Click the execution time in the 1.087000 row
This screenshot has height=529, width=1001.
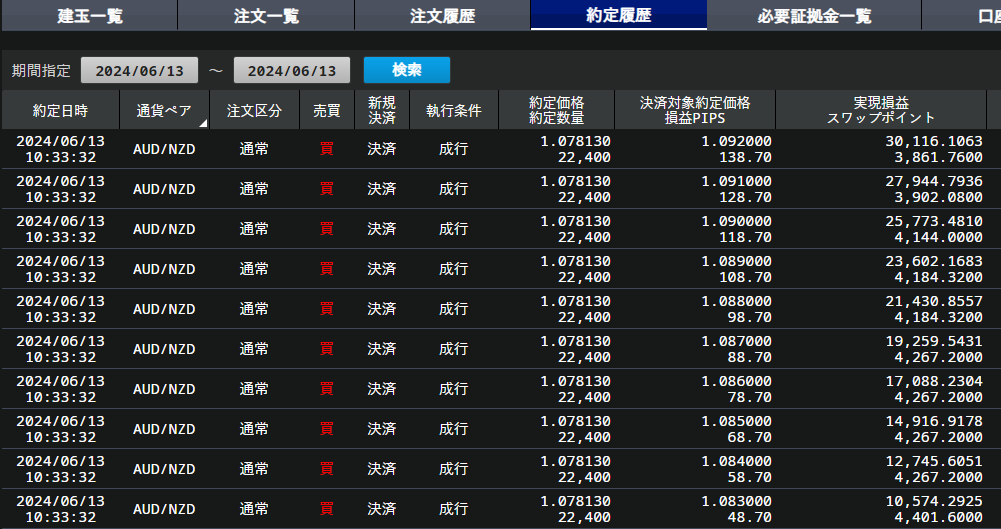coord(61,349)
